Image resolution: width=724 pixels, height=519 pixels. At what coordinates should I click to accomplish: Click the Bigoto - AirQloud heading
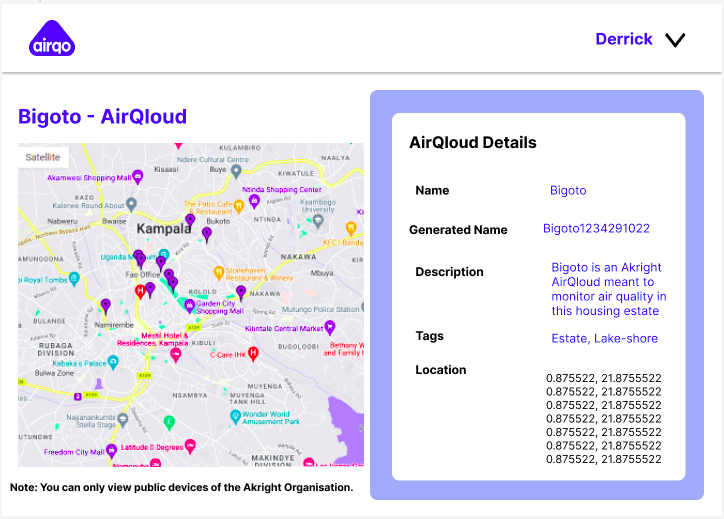click(x=103, y=116)
